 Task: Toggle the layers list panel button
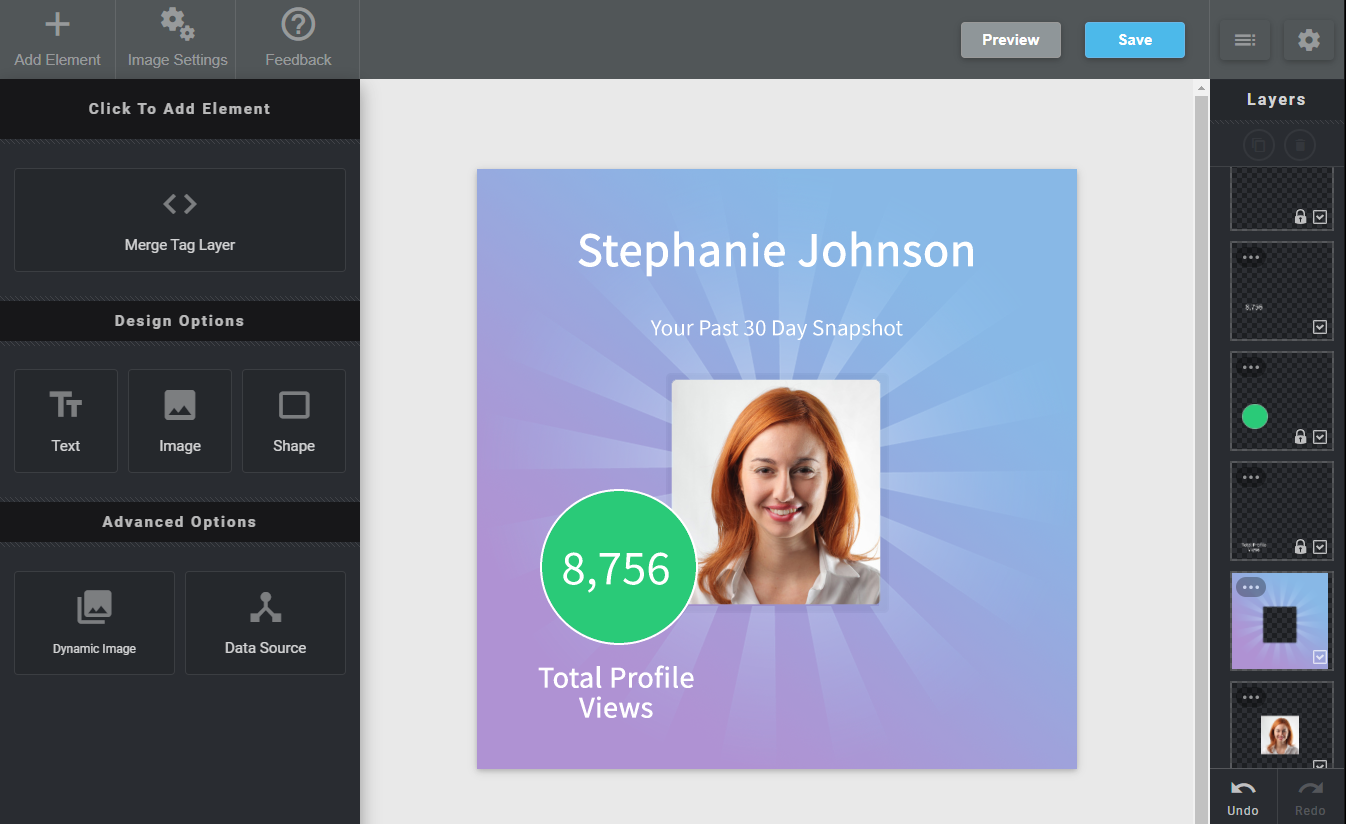point(1245,40)
